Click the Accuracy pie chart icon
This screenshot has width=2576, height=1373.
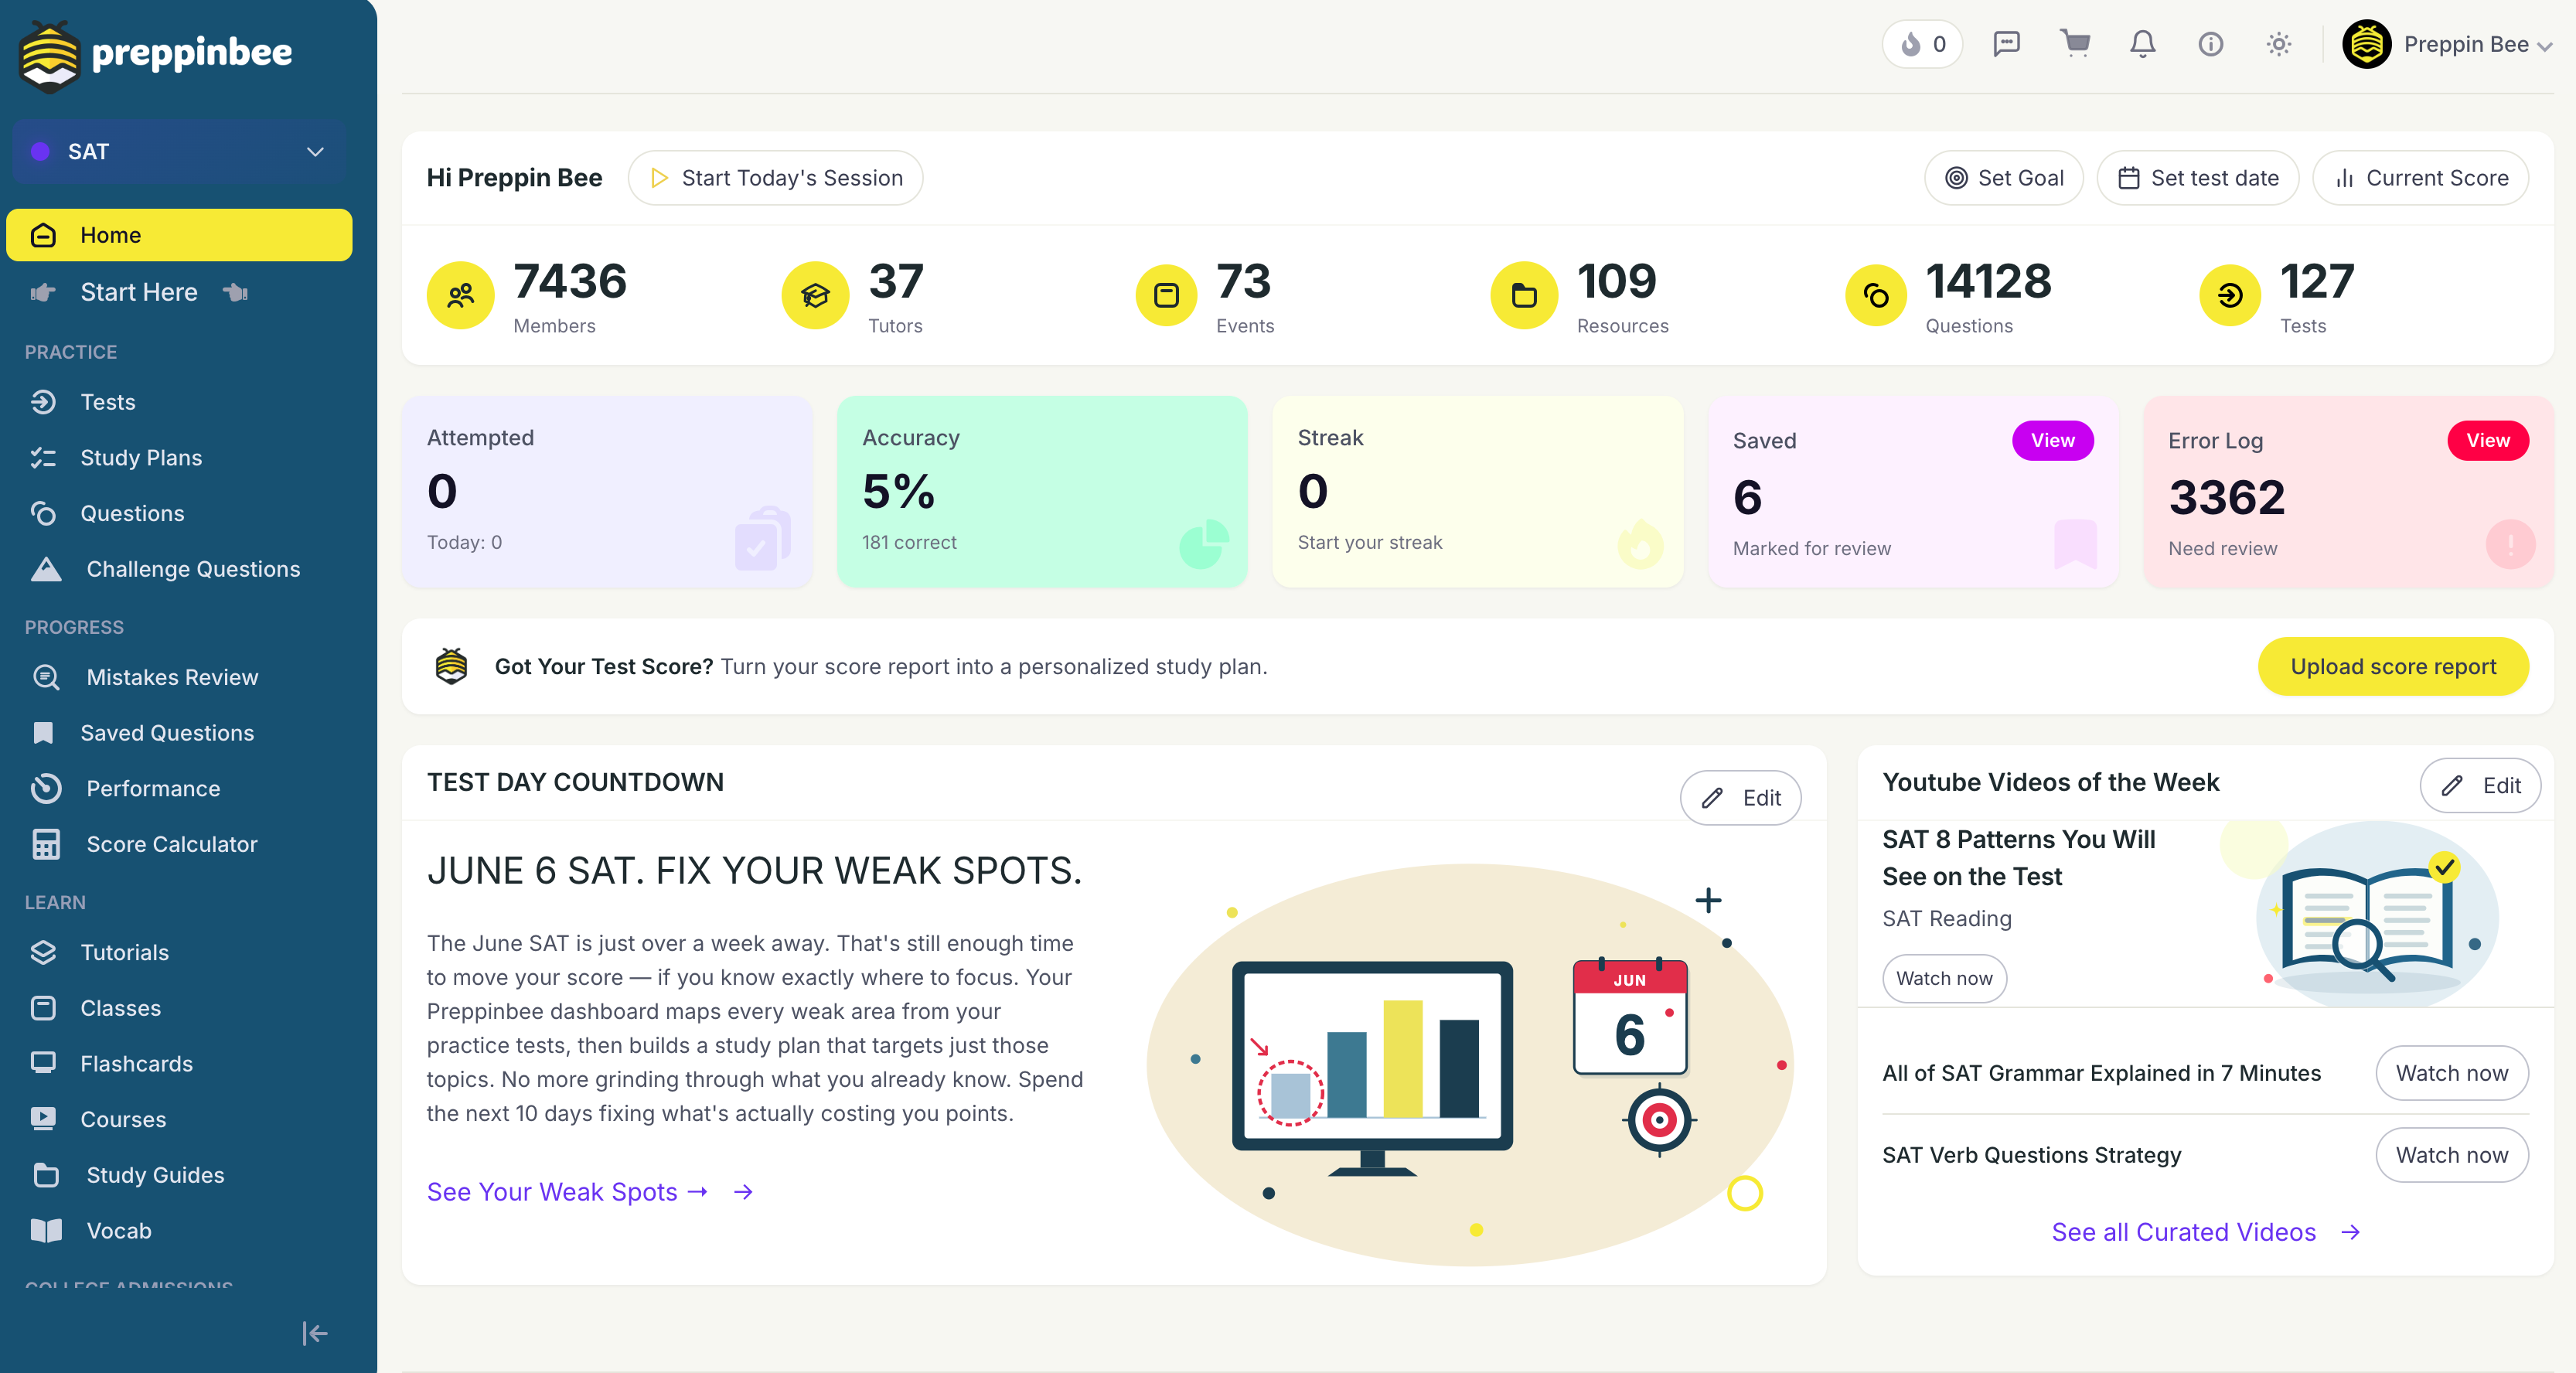point(1204,544)
